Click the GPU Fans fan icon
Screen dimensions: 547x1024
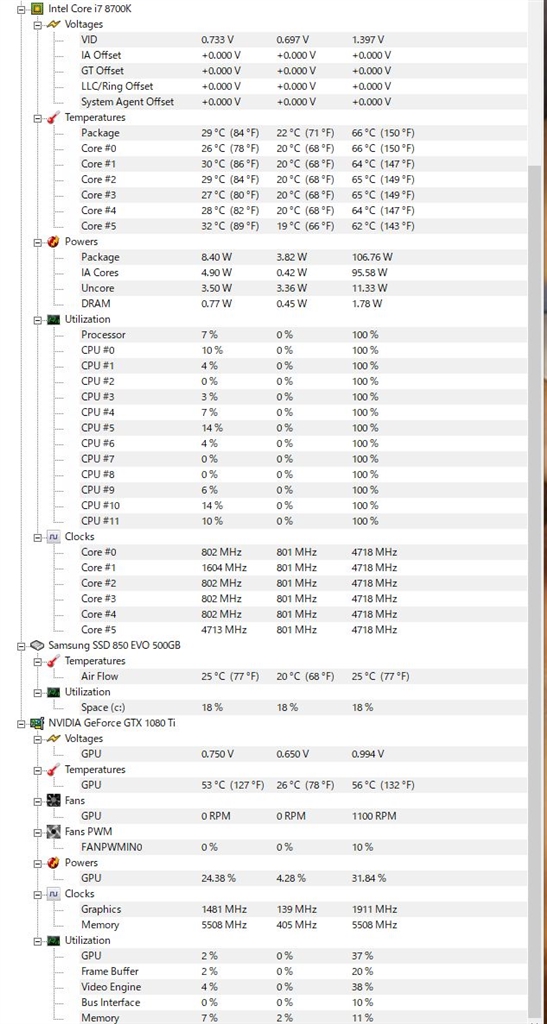pos(54,801)
